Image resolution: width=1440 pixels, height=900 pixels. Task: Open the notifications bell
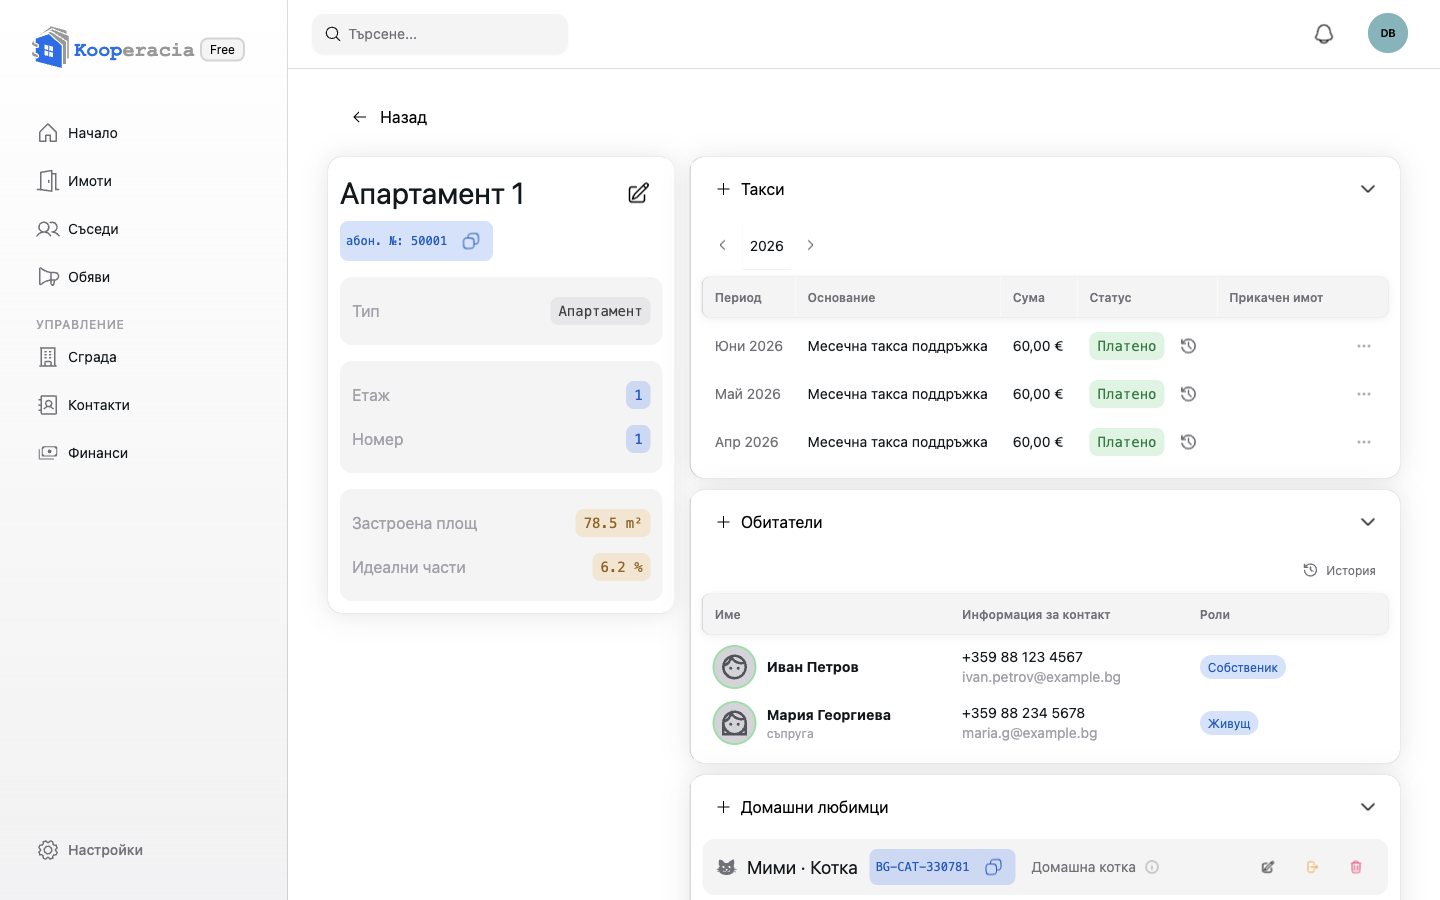pos(1324,34)
